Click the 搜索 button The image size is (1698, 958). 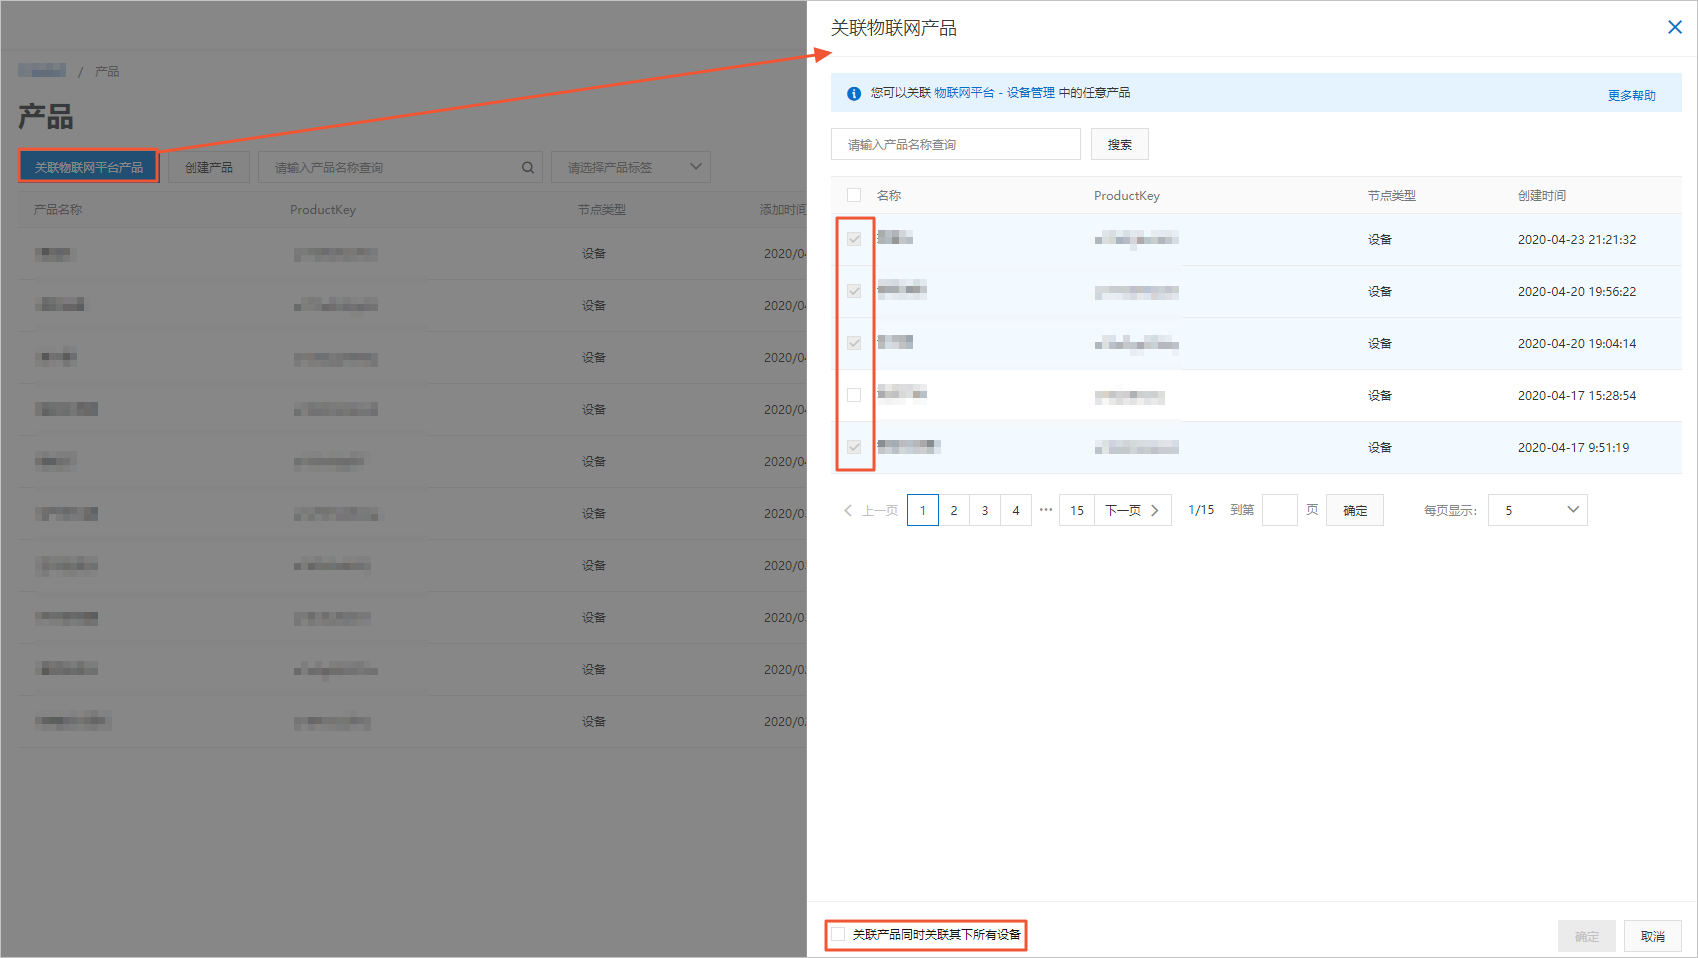(x=1120, y=144)
